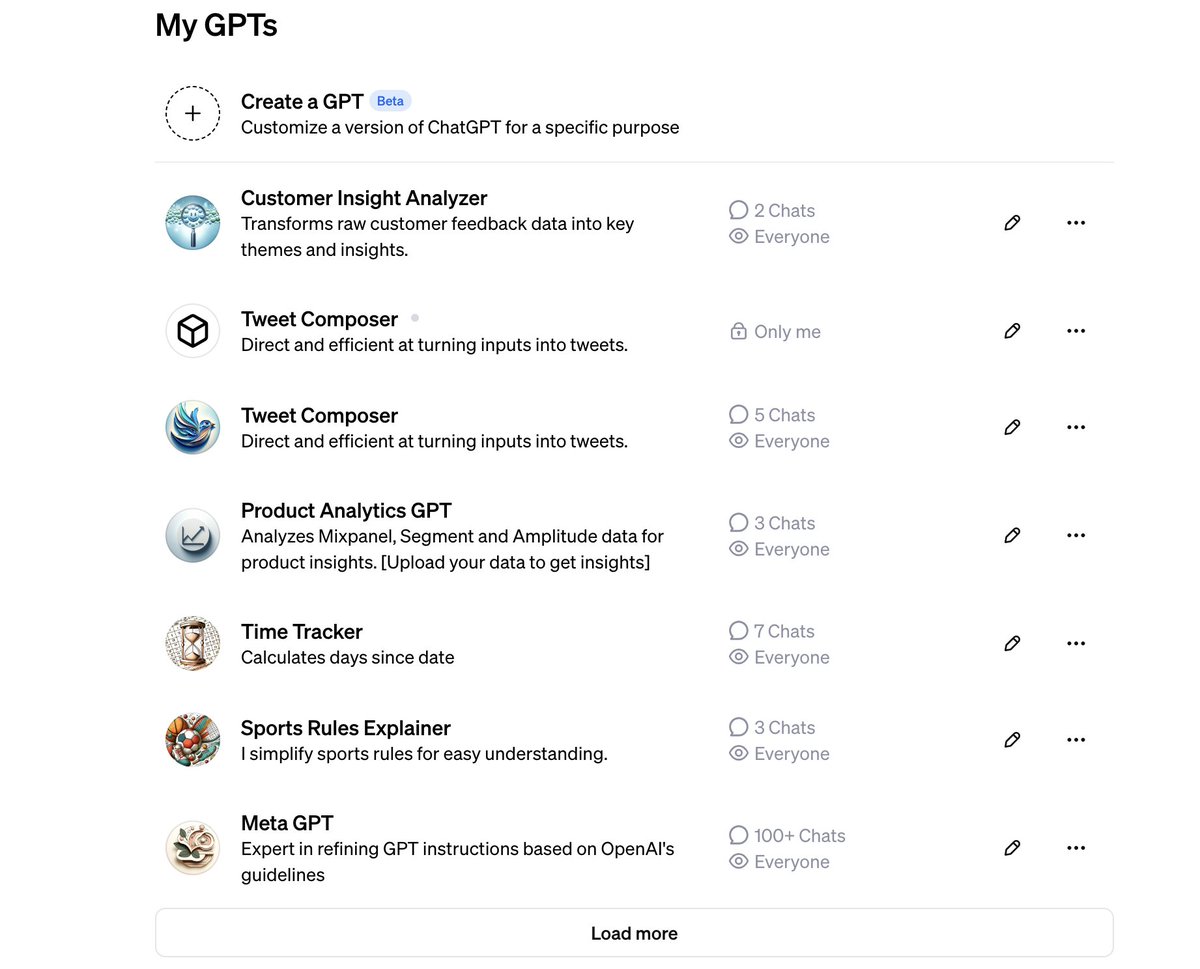The image size is (1200, 969).
Task: Click 'I simplify sports rules' description
Action: 424,754
